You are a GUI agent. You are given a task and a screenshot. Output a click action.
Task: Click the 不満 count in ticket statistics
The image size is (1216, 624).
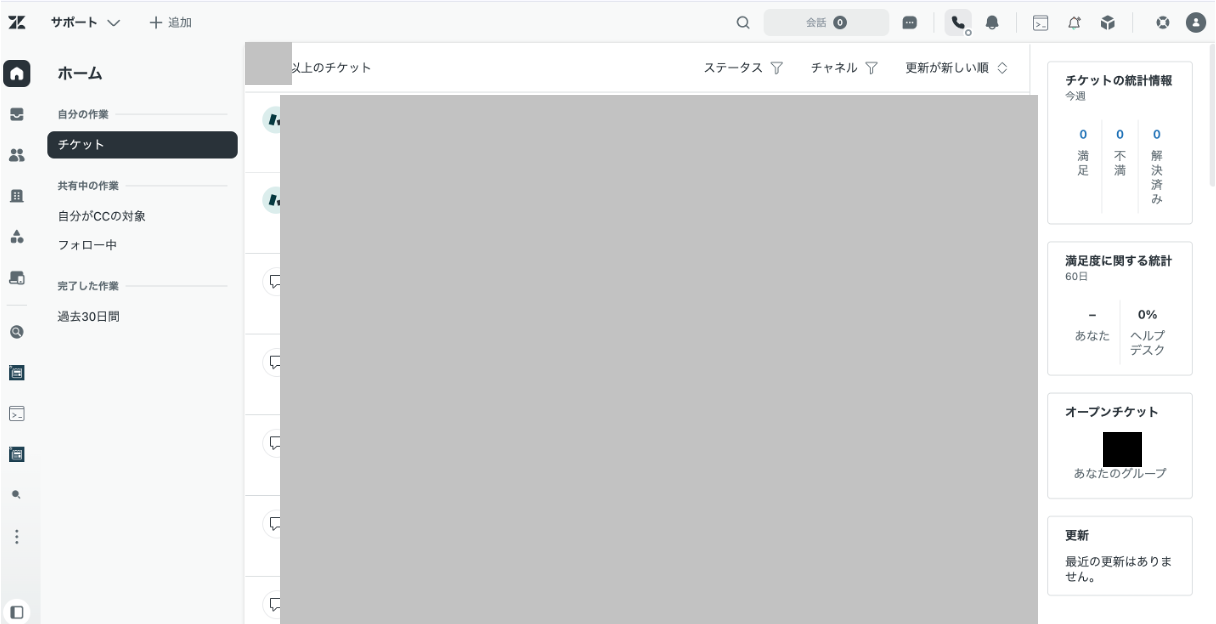coord(1120,134)
